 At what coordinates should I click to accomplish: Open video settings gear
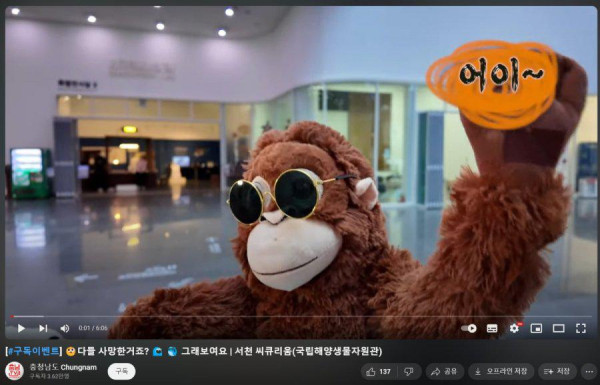pyautogui.click(x=514, y=328)
